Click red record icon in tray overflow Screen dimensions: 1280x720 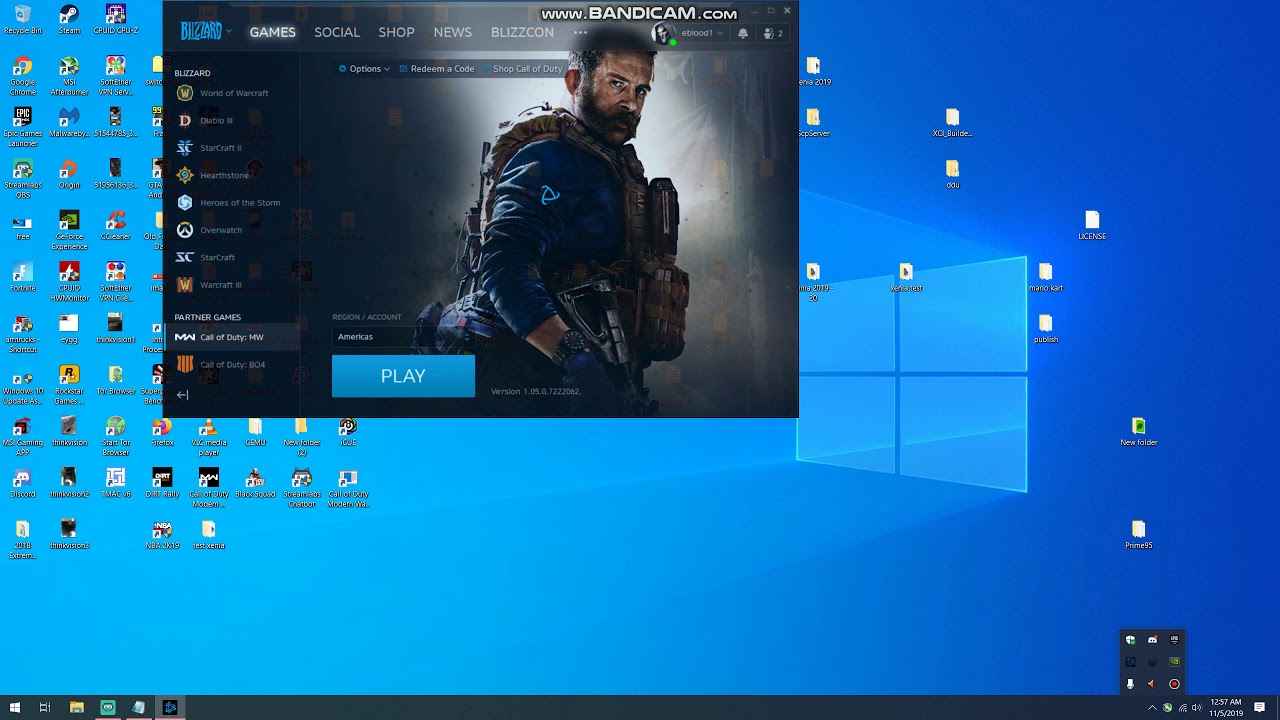(1174, 684)
